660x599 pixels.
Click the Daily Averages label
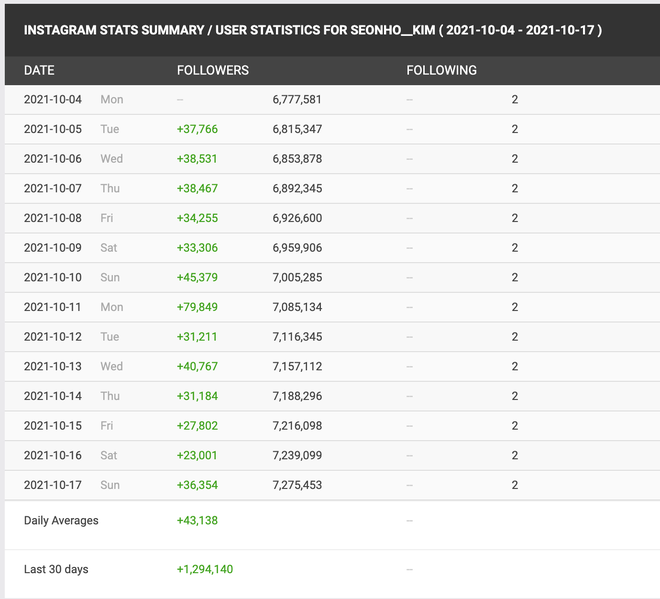click(x=61, y=521)
